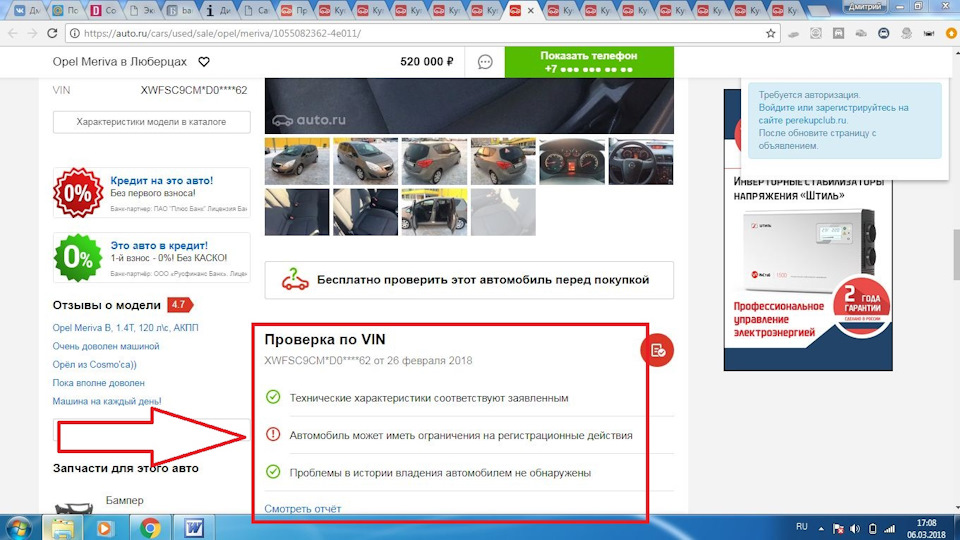Open 'Бампер' spare part item
The height and width of the screenshot is (540, 960).
pos(124,500)
